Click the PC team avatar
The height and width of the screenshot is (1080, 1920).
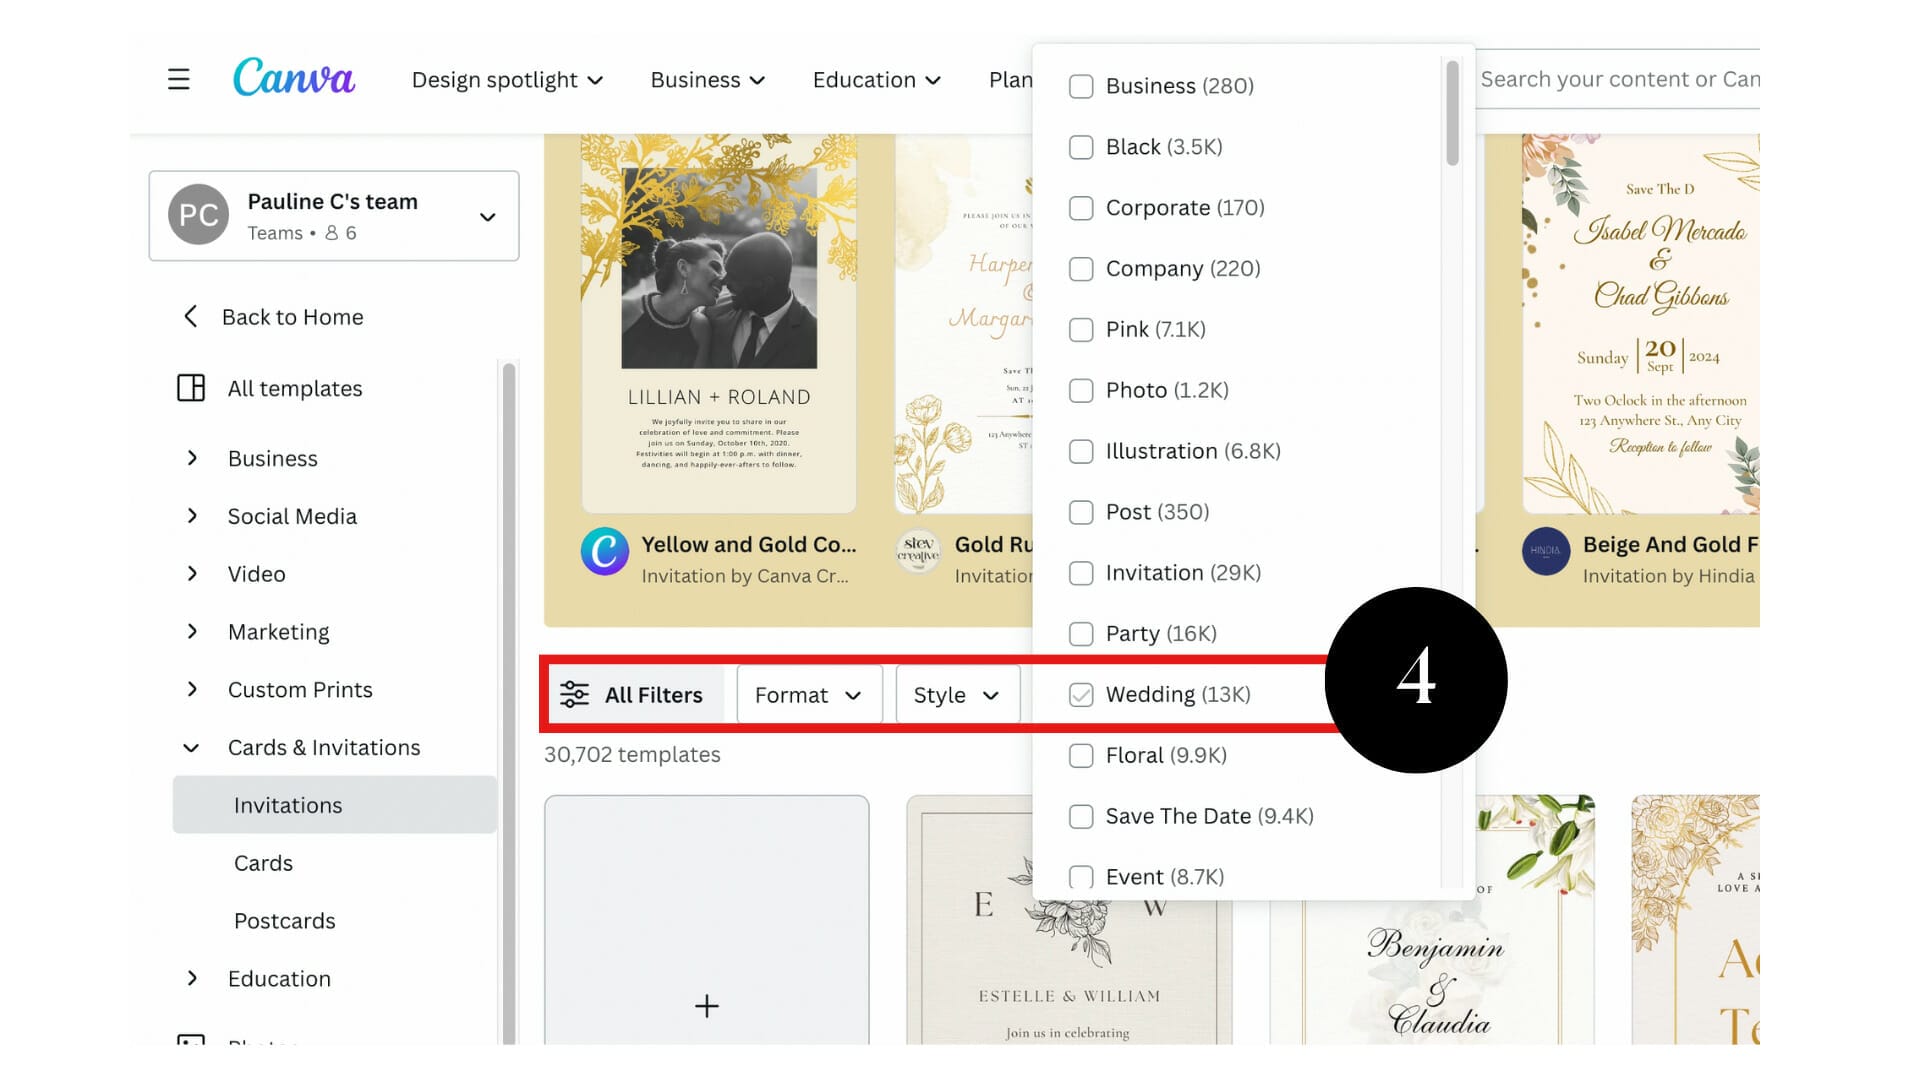tap(198, 215)
